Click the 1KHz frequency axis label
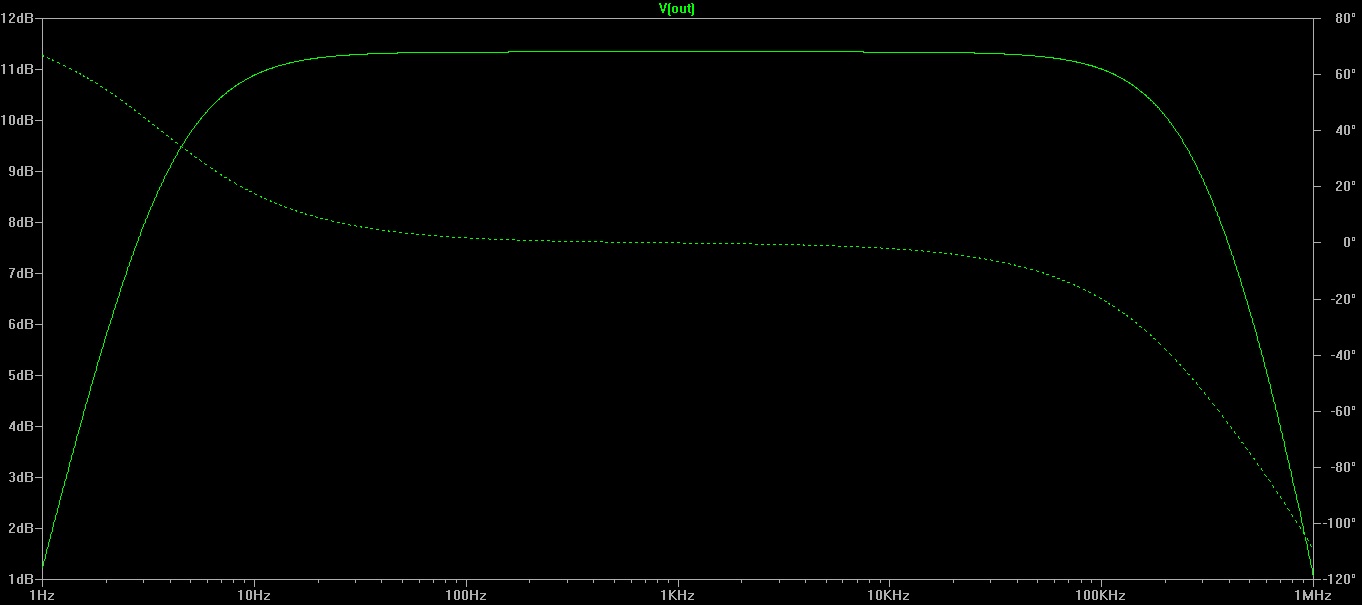 678,595
